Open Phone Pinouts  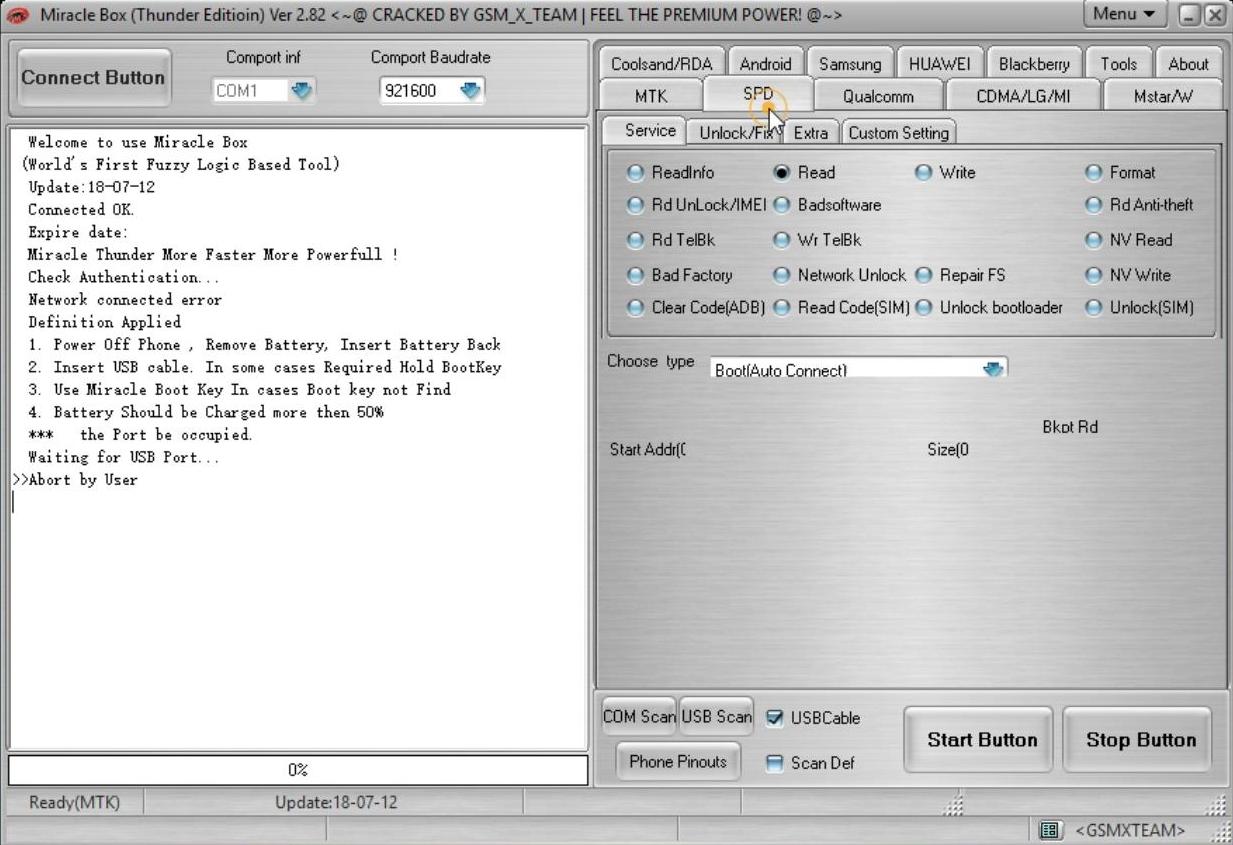click(x=678, y=762)
